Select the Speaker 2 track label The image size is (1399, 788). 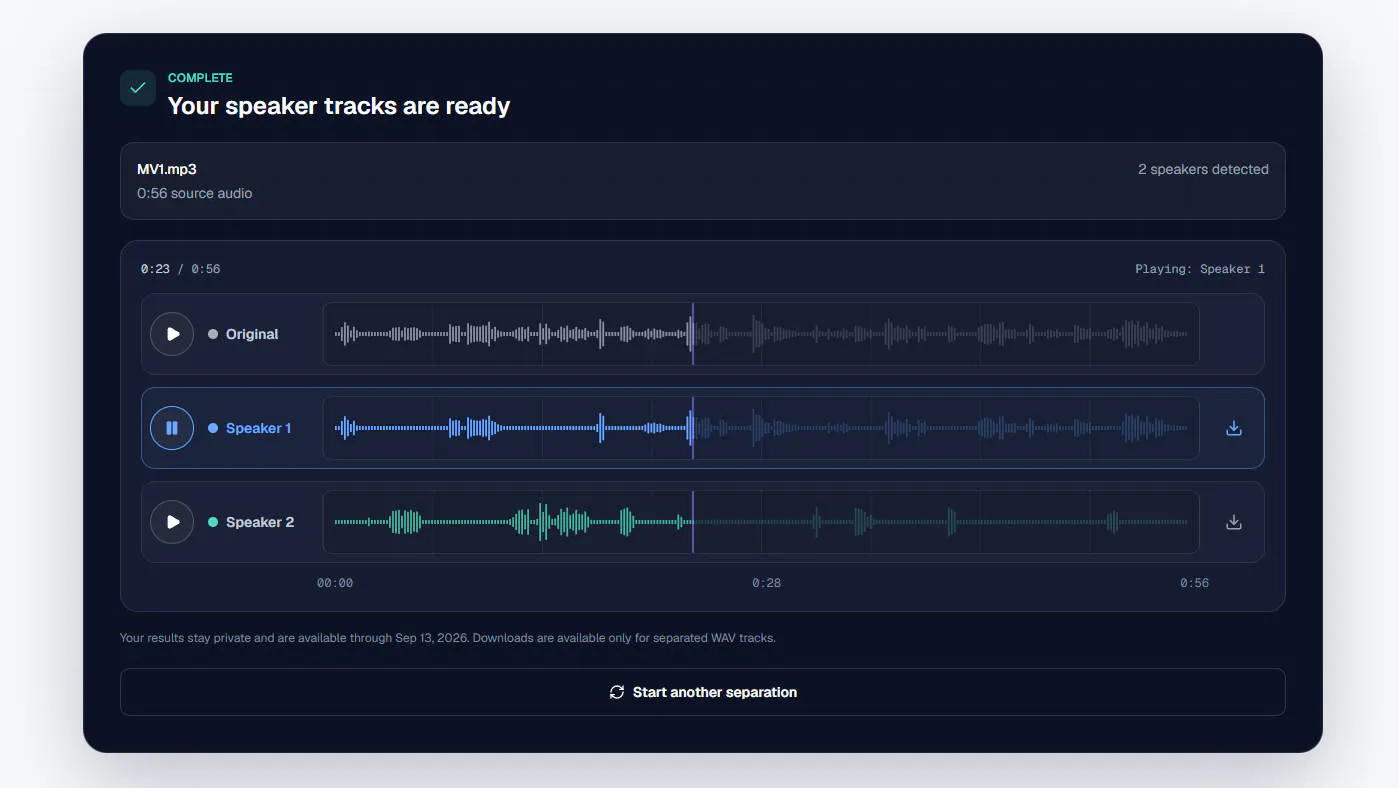pos(260,522)
